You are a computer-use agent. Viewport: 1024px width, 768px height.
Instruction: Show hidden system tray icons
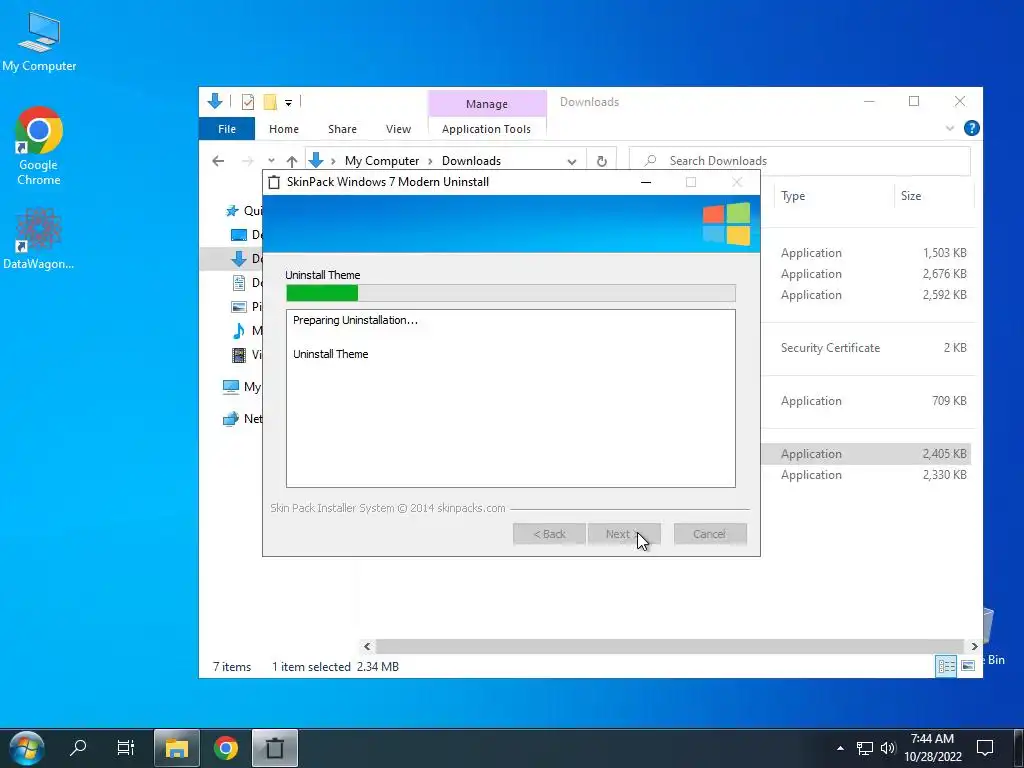(x=840, y=748)
